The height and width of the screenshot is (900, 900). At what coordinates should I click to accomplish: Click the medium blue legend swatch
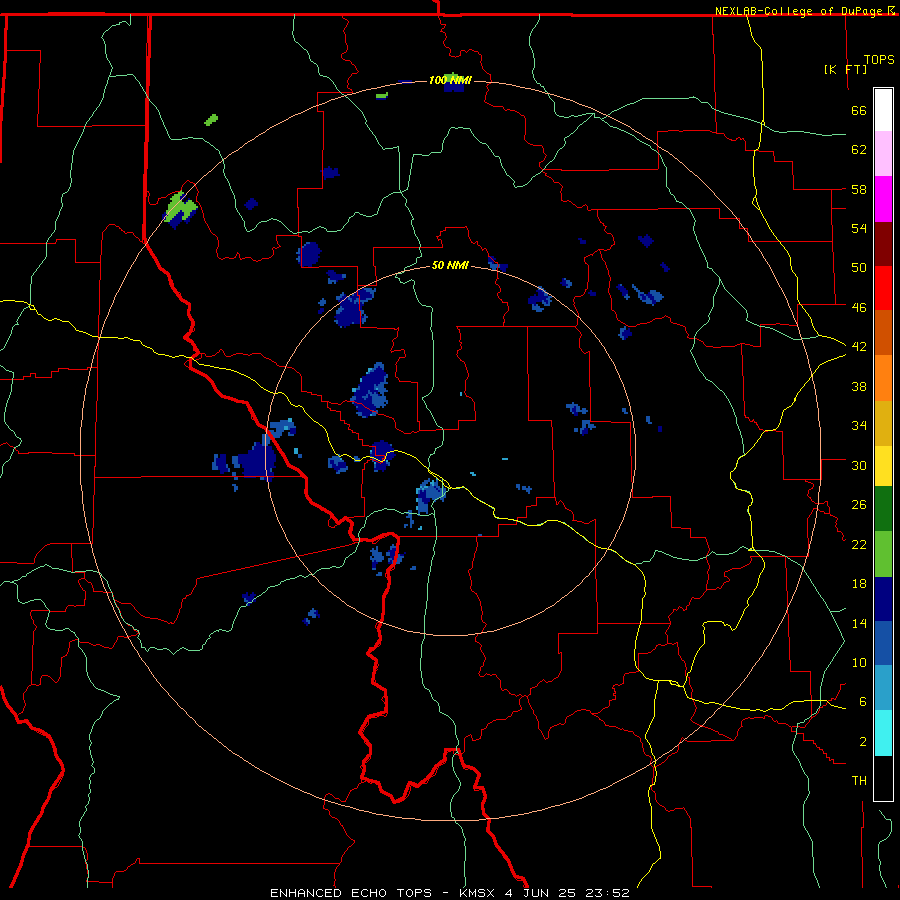coord(883,643)
